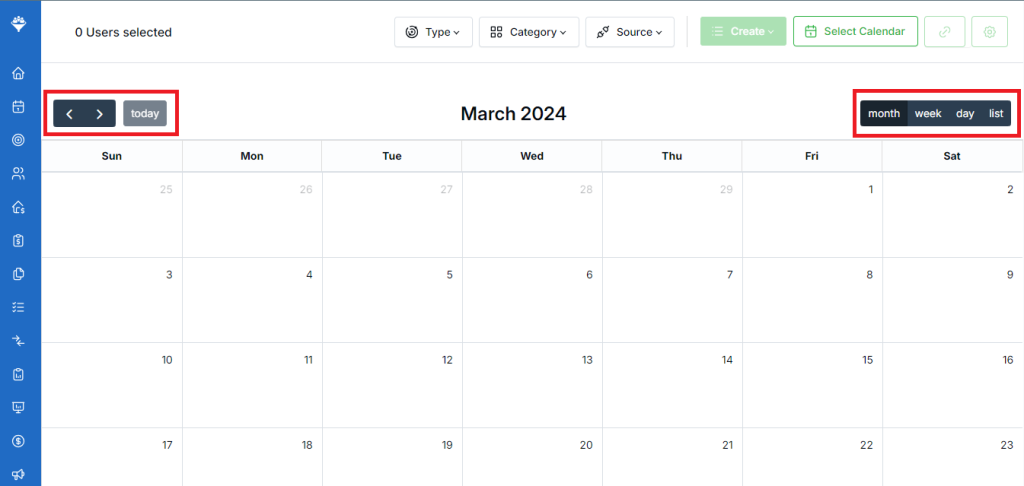Expand the Type filter dropdown

[x=433, y=32]
